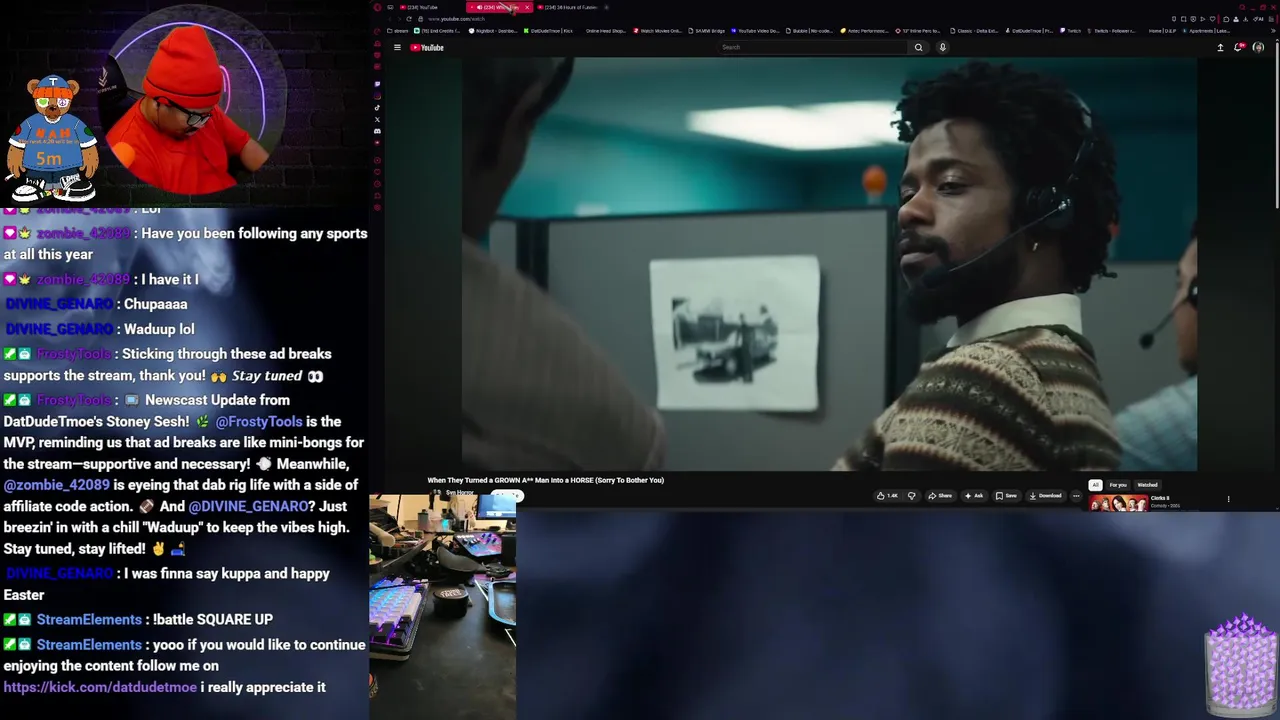The width and height of the screenshot is (1280, 720).
Task: Click the browser heart/favorites icon in the toolbar
Action: (x=1212, y=19)
